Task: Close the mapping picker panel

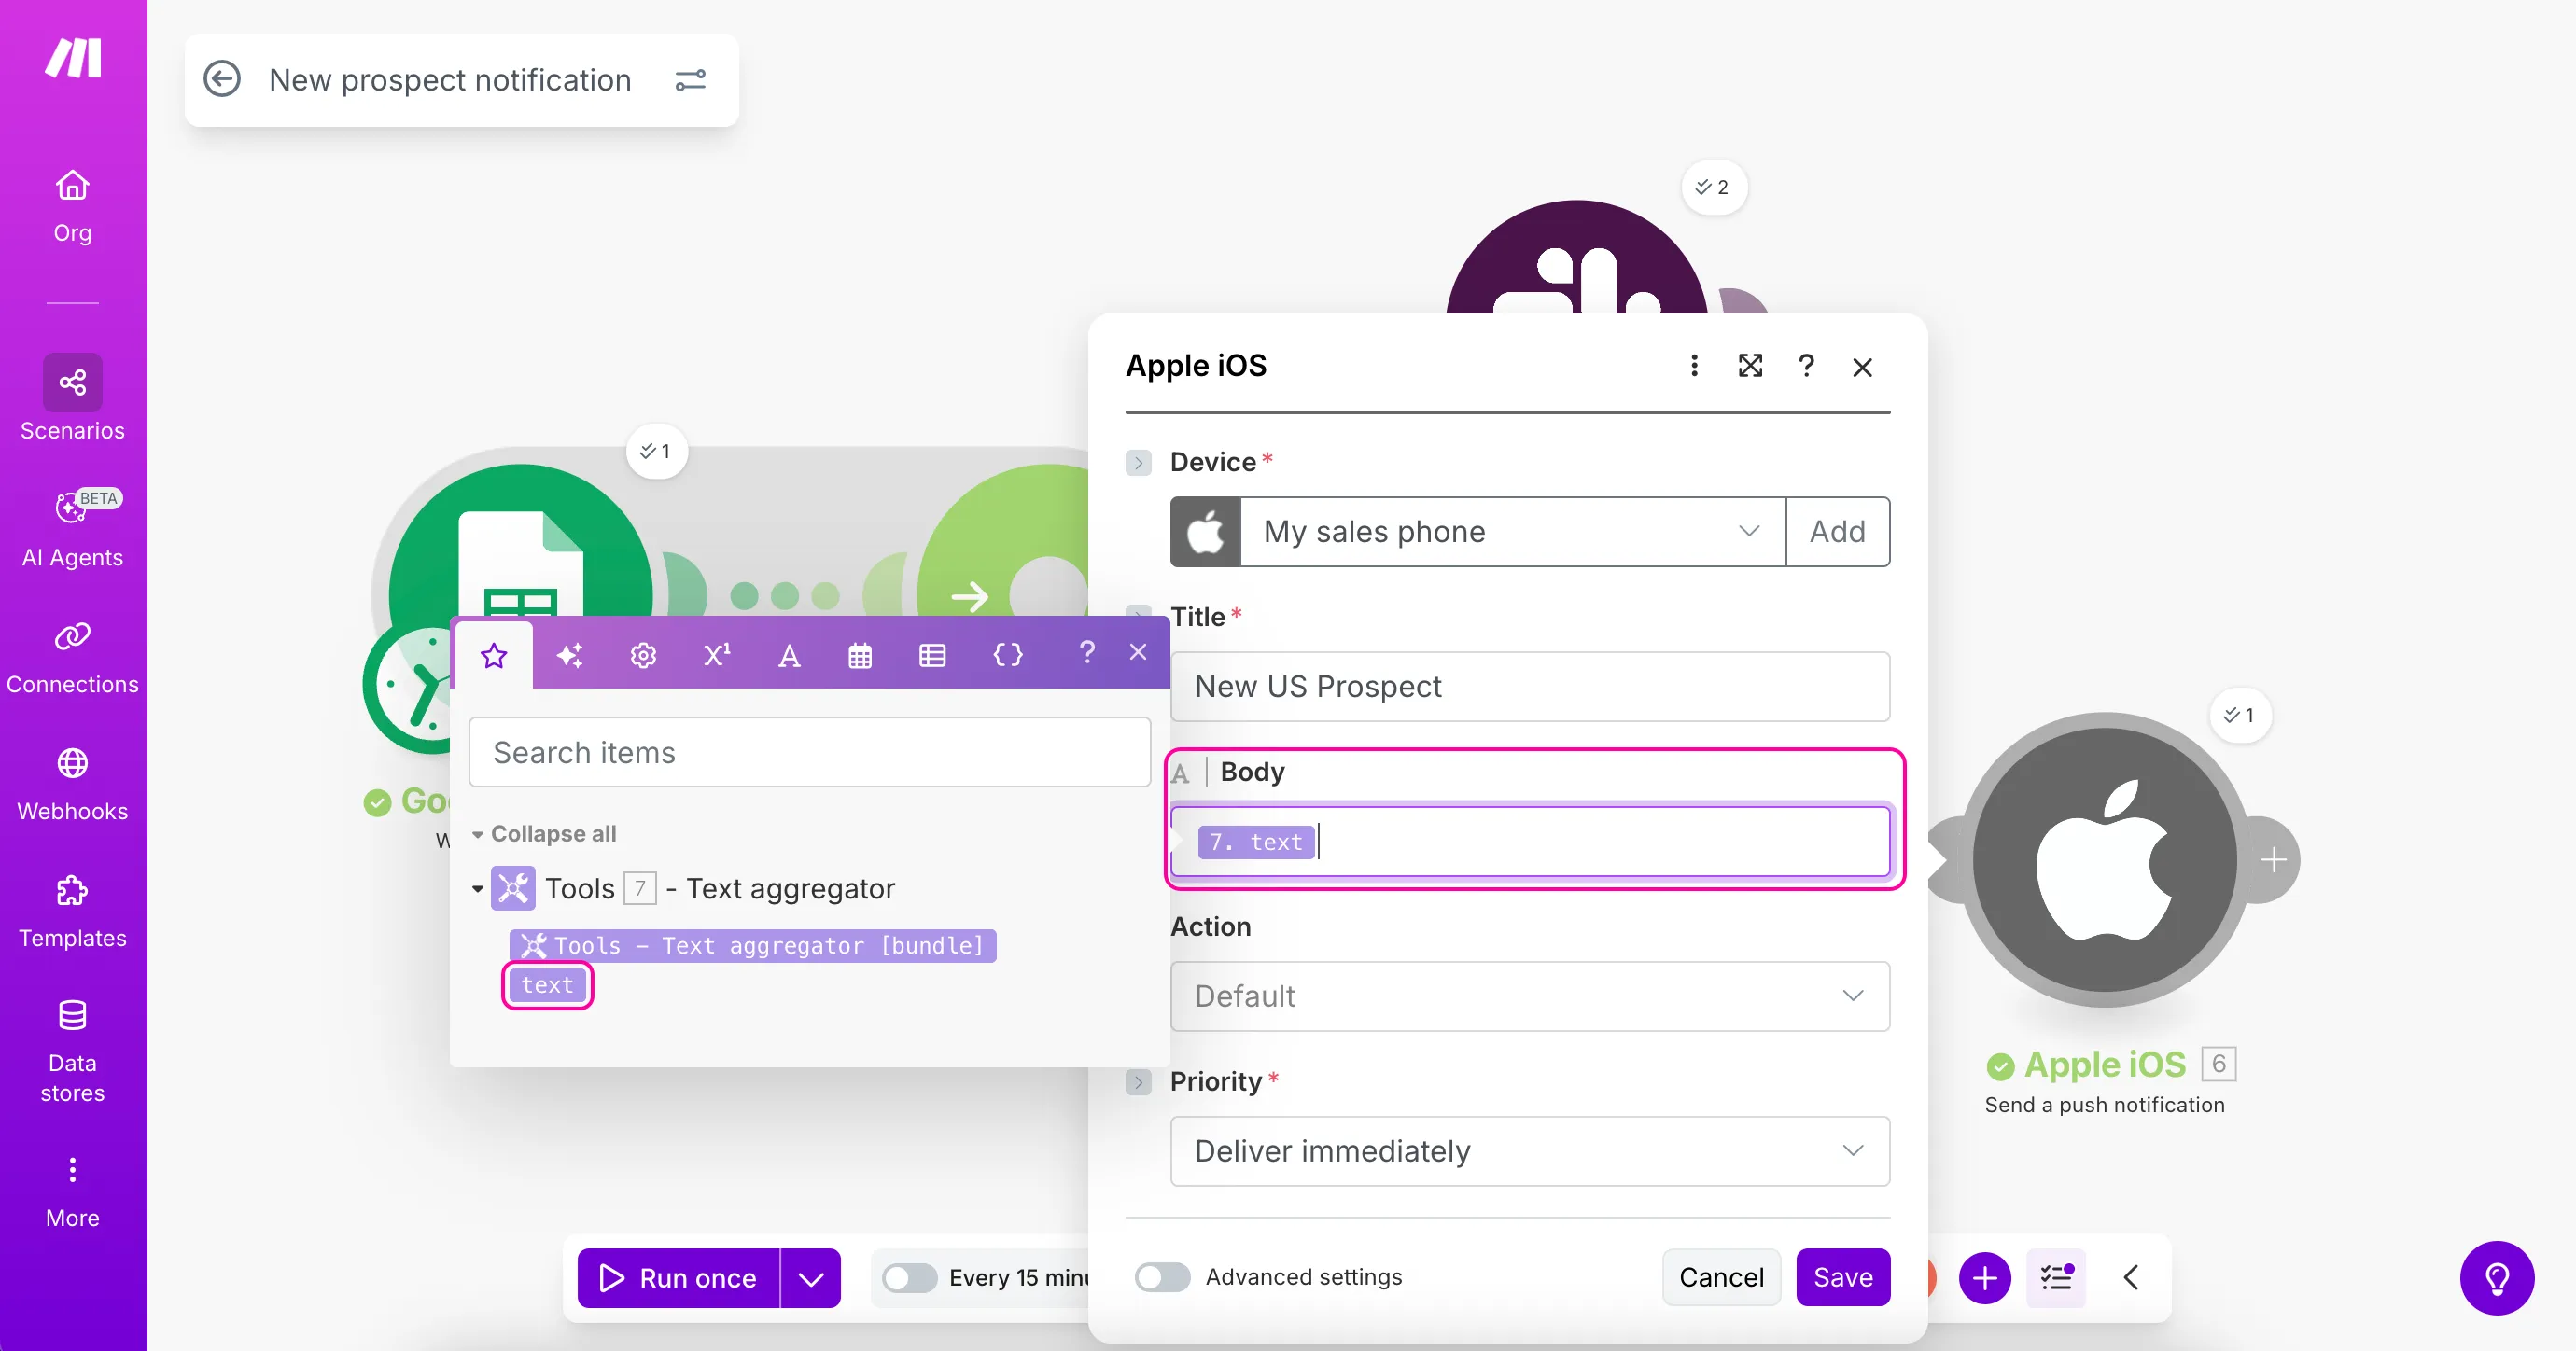Action: point(1138,652)
